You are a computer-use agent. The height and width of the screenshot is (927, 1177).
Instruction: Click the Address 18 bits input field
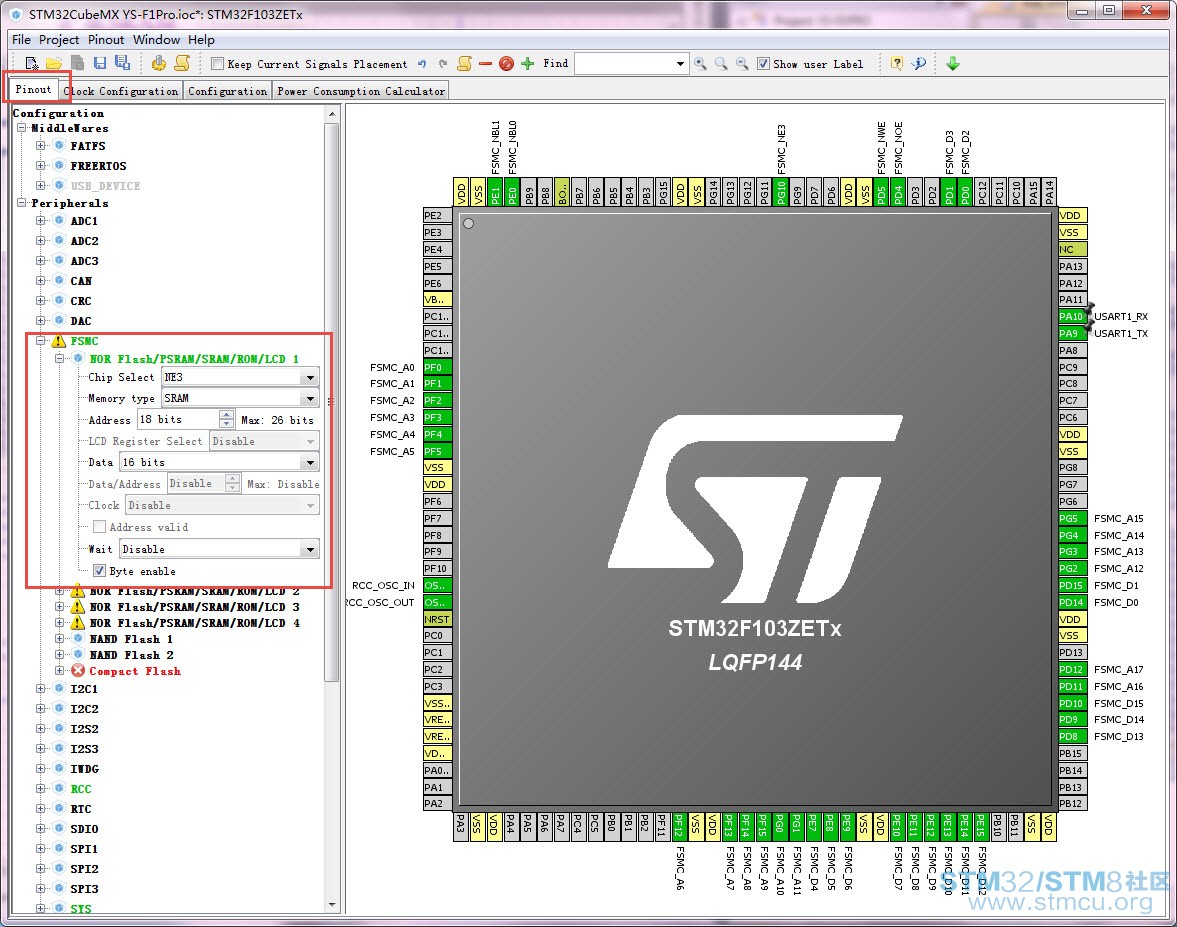(179, 420)
